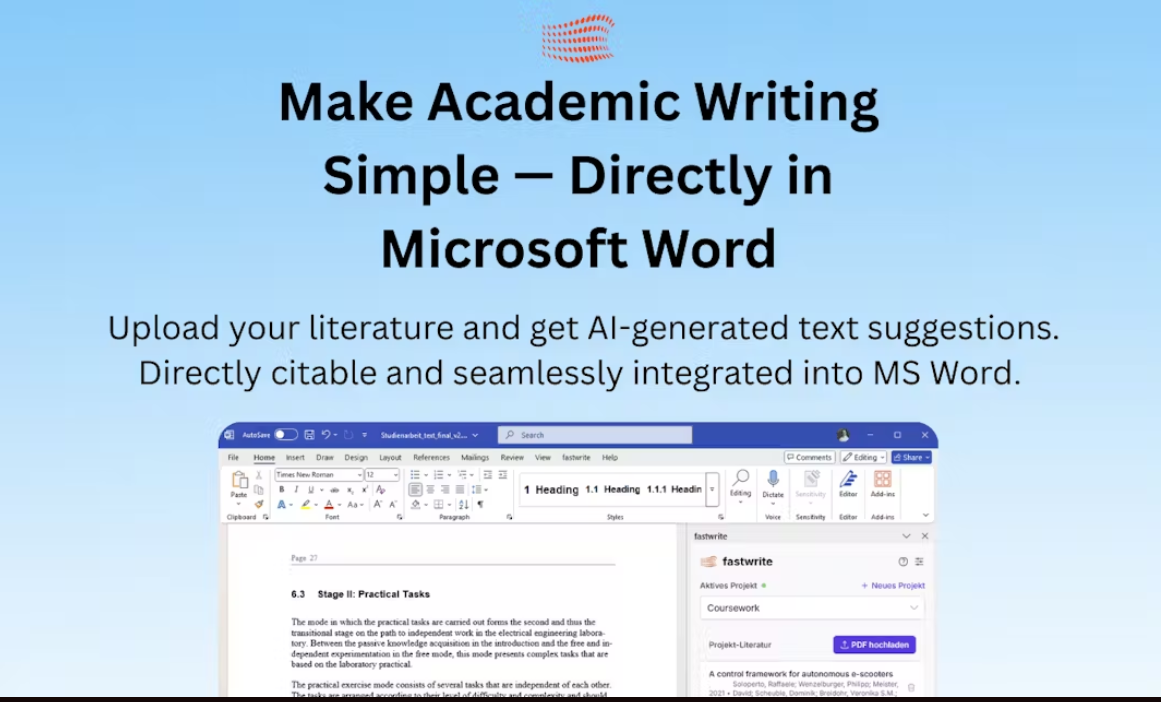1161x702 pixels.
Task: Switch to the References tab
Action: coord(432,458)
